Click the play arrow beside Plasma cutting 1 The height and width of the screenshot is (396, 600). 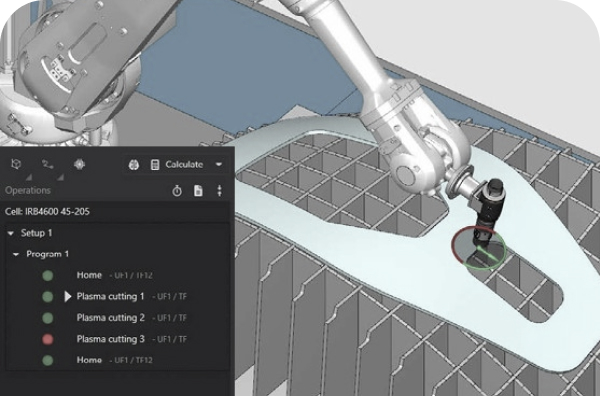pos(68,297)
